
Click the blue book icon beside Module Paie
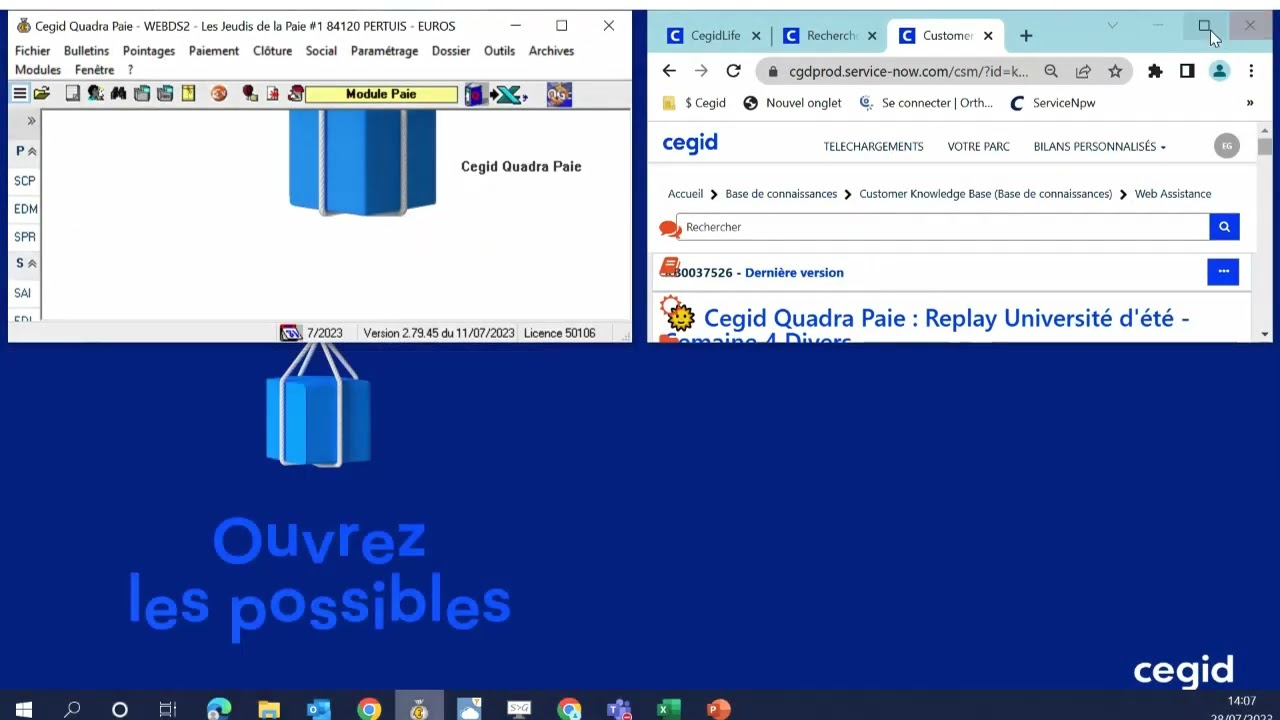(474, 95)
